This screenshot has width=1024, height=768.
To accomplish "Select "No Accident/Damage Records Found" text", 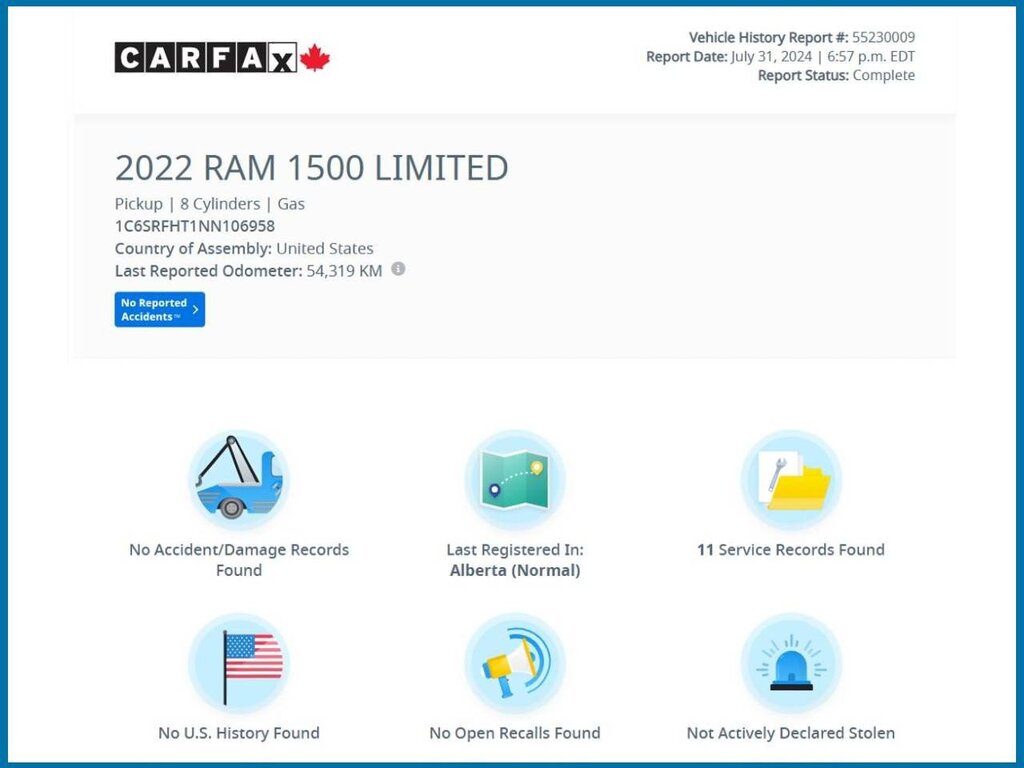I will pyautogui.click(x=239, y=560).
